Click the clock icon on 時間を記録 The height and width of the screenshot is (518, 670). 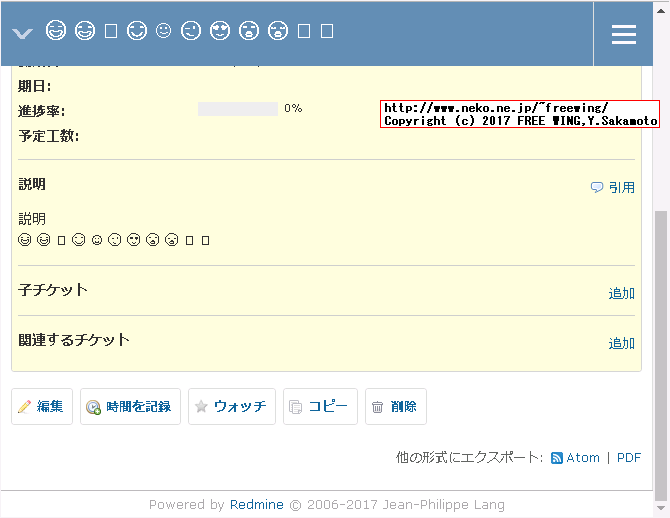93,407
